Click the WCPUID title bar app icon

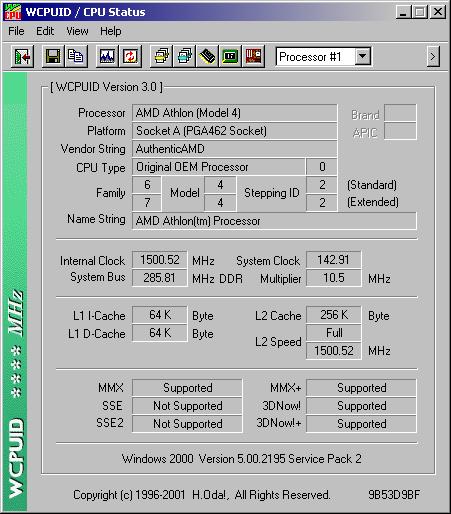[x=13, y=12]
